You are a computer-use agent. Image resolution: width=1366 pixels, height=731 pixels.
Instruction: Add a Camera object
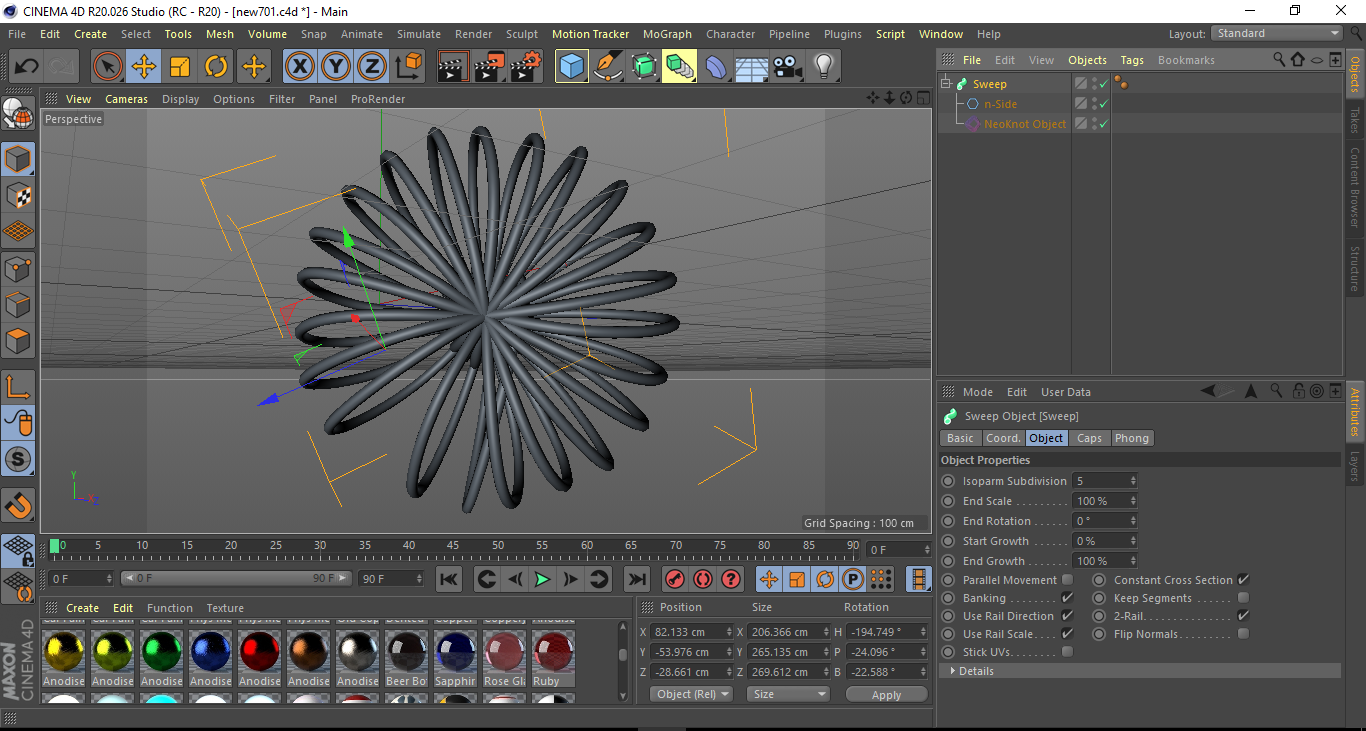pos(787,67)
